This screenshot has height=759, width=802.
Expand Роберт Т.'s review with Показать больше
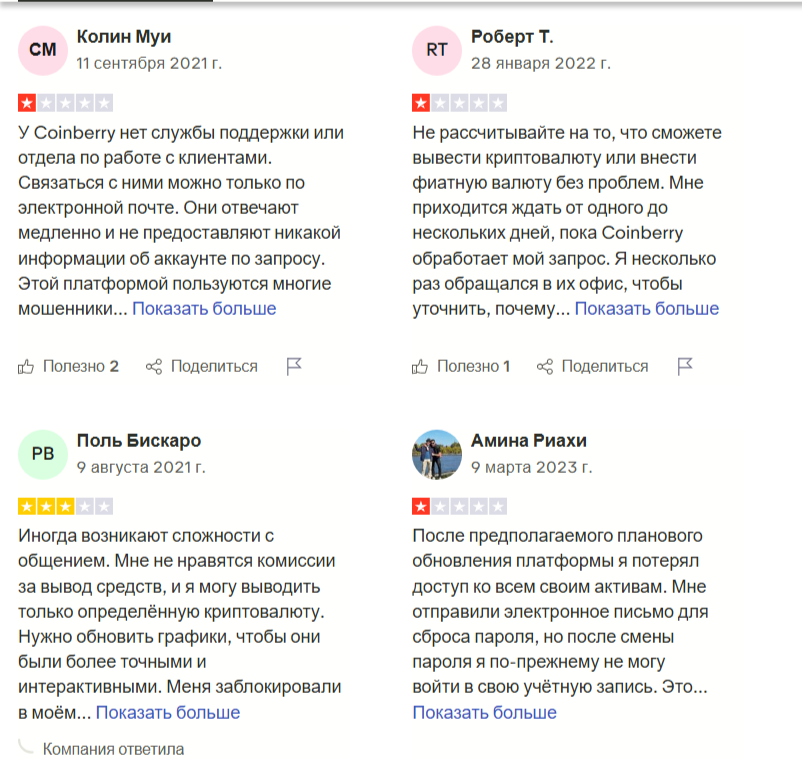click(x=647, y=309)
